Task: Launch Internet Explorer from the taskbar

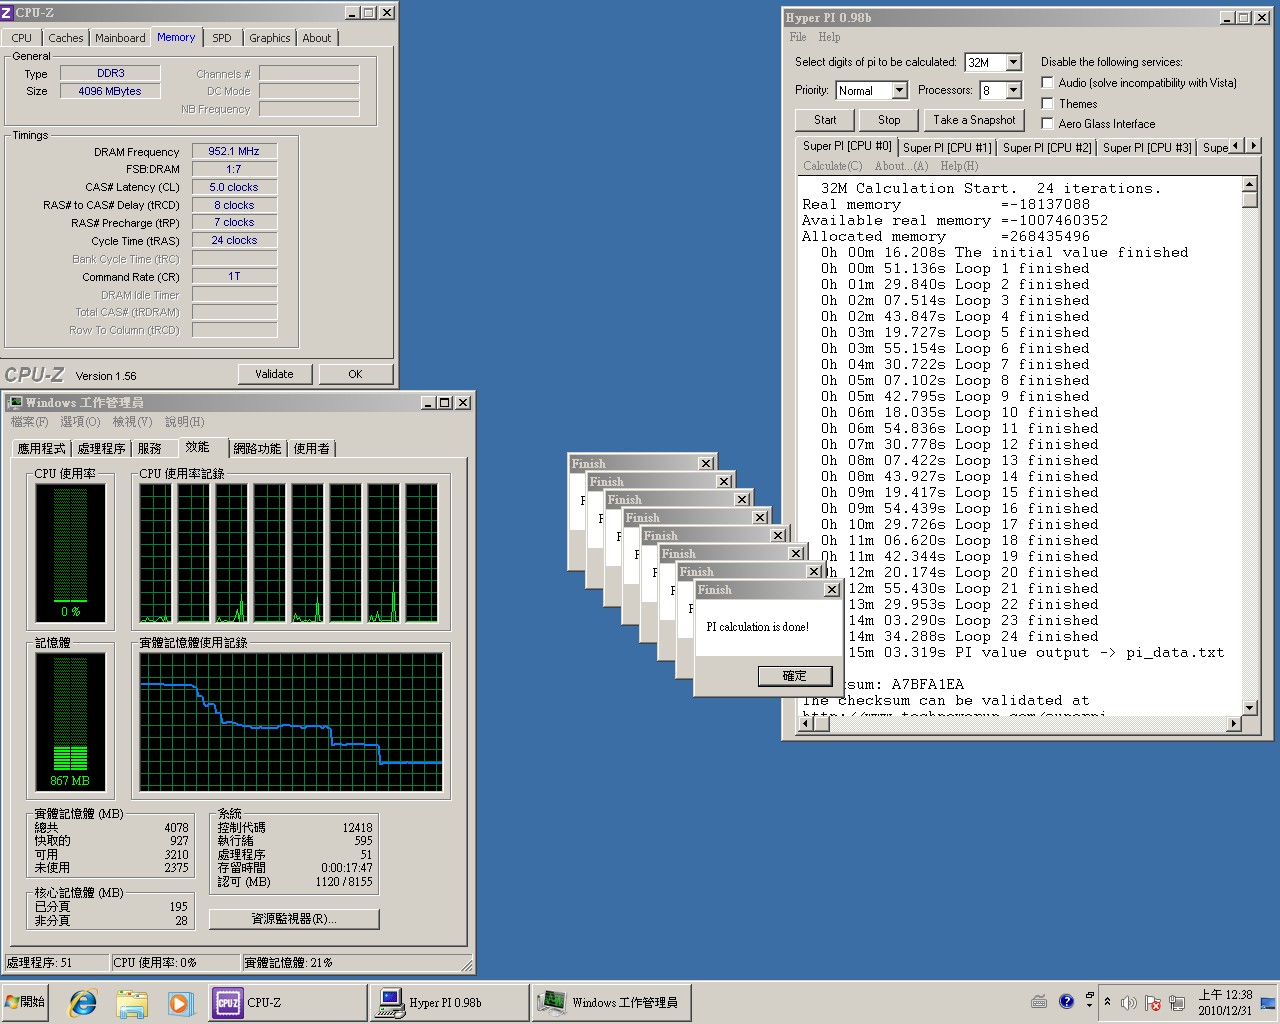Action: click(83, 1002)
